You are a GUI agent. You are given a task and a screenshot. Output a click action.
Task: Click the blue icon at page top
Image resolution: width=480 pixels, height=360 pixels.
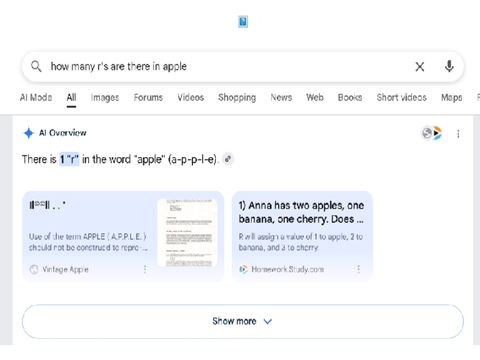click(243, 22)
